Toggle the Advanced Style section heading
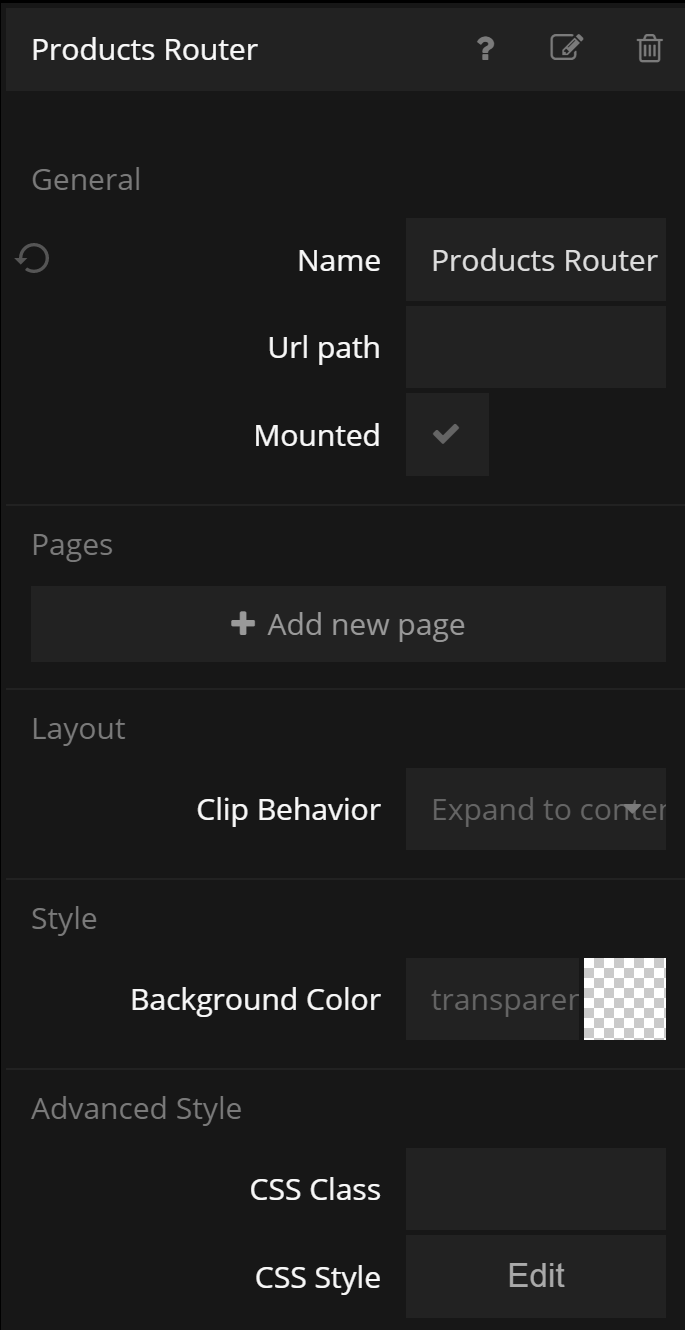Image resolution: width=685 pixels, height=1330 pixels. 136,1109
